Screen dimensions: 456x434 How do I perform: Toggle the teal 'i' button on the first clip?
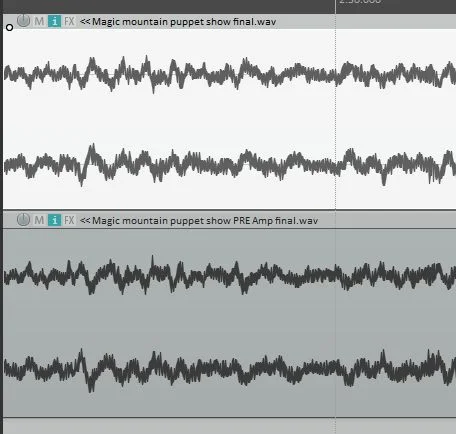[x=54, y=22]
